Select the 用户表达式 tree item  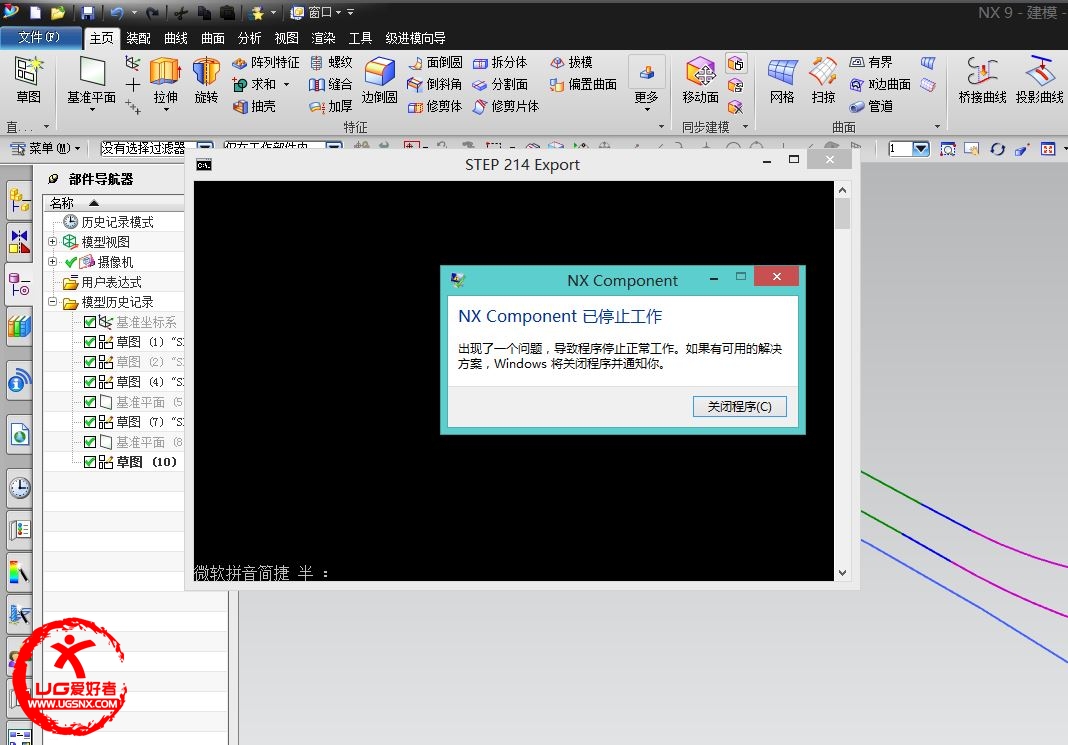(112, 282)
